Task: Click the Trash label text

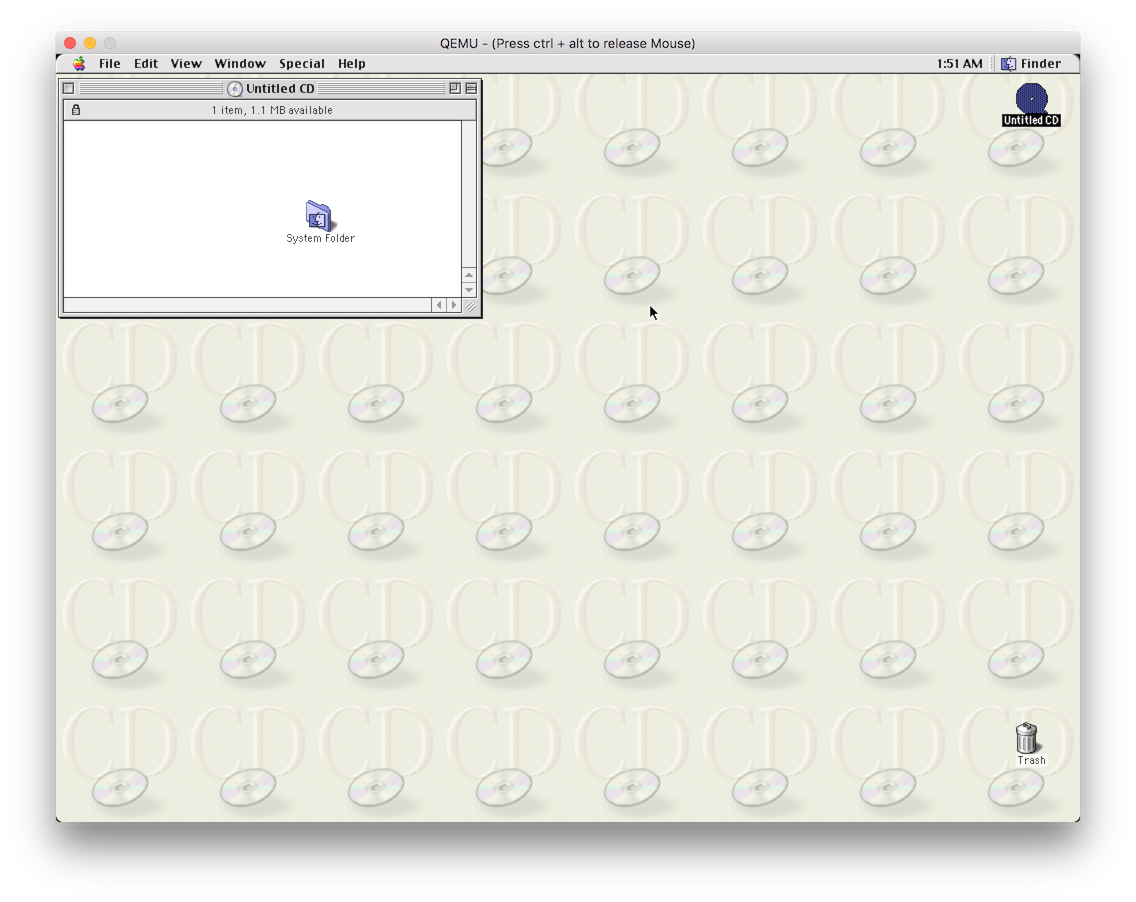Action: point(1031,760)
